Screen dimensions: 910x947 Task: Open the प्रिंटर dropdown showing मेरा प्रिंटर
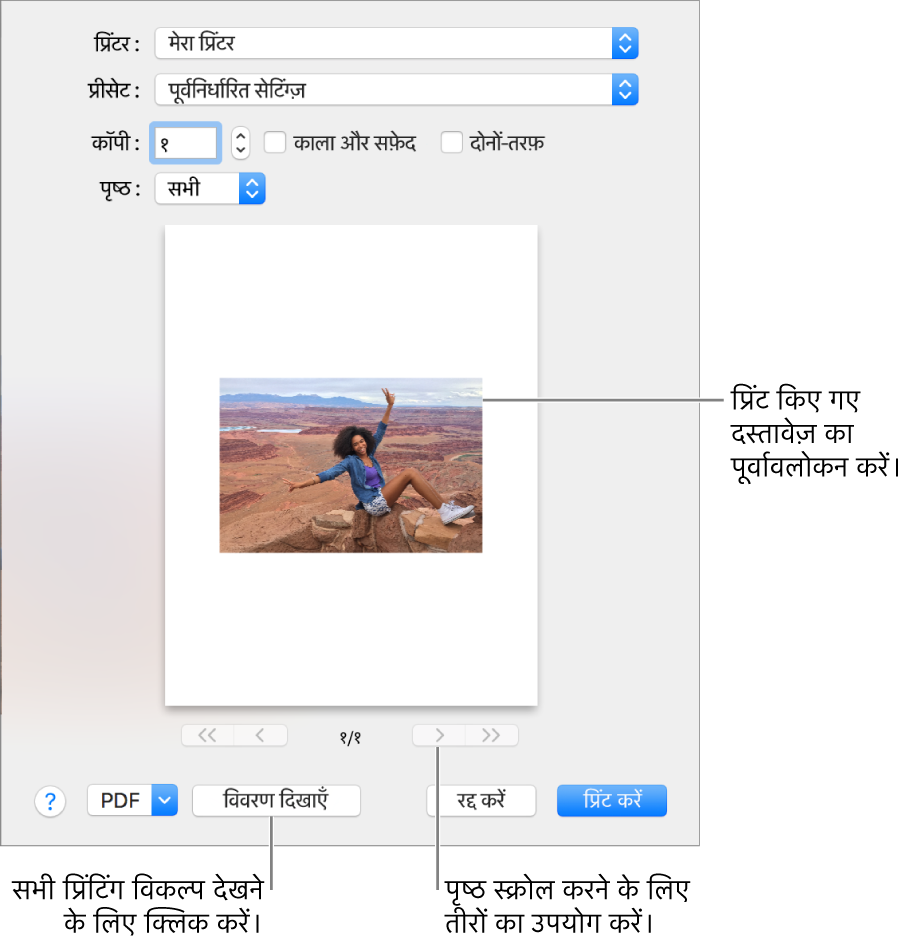[x=397, y=43]
